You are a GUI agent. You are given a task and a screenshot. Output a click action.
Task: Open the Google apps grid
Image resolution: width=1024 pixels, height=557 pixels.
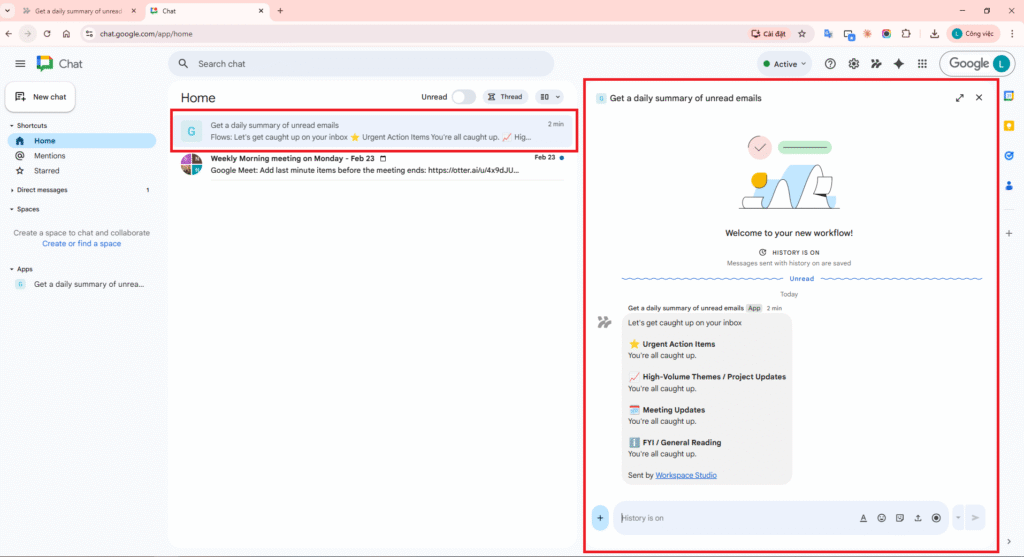pos(921,64)
